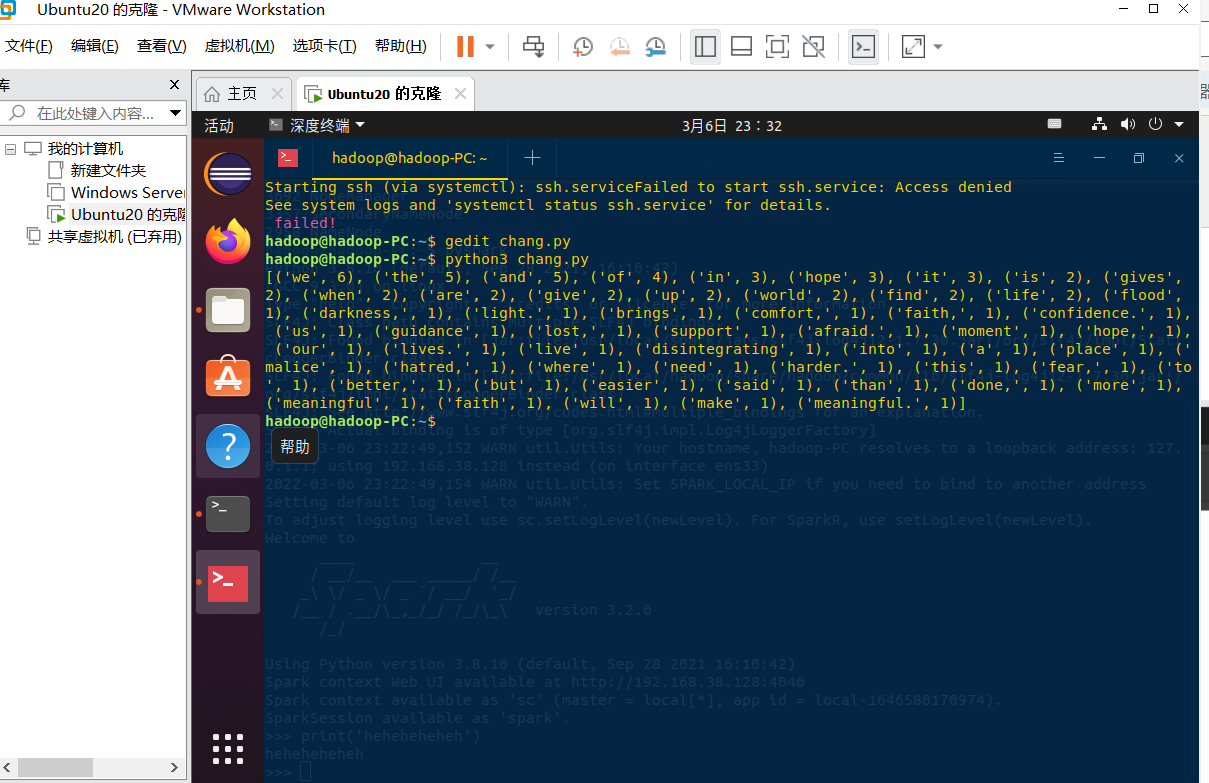Open the snapshot manager
Screen dimensions: 1209x783
coord(655,46)
